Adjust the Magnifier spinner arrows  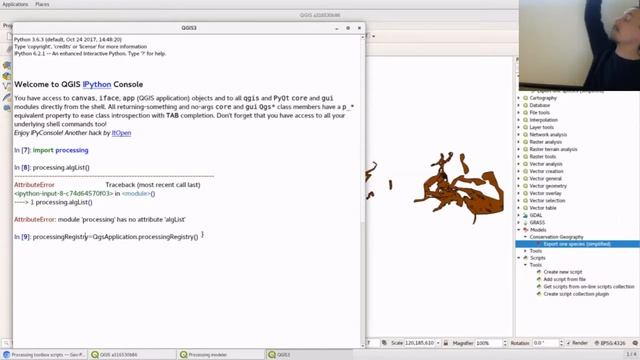(505, 343)
